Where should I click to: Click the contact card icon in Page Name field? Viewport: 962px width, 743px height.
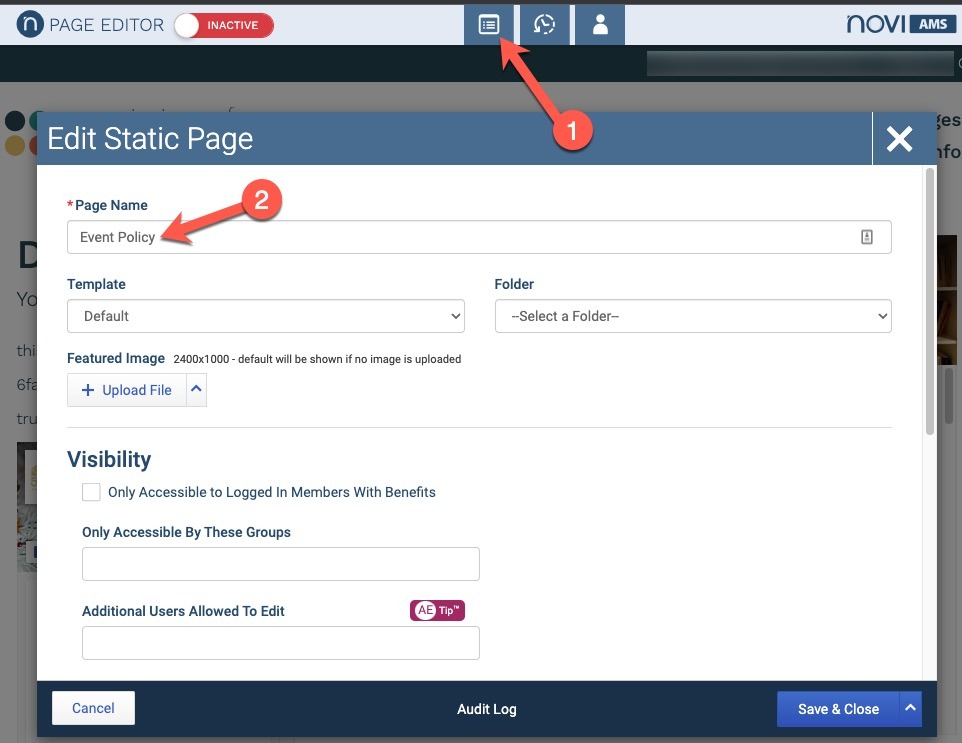pos(866,237)
